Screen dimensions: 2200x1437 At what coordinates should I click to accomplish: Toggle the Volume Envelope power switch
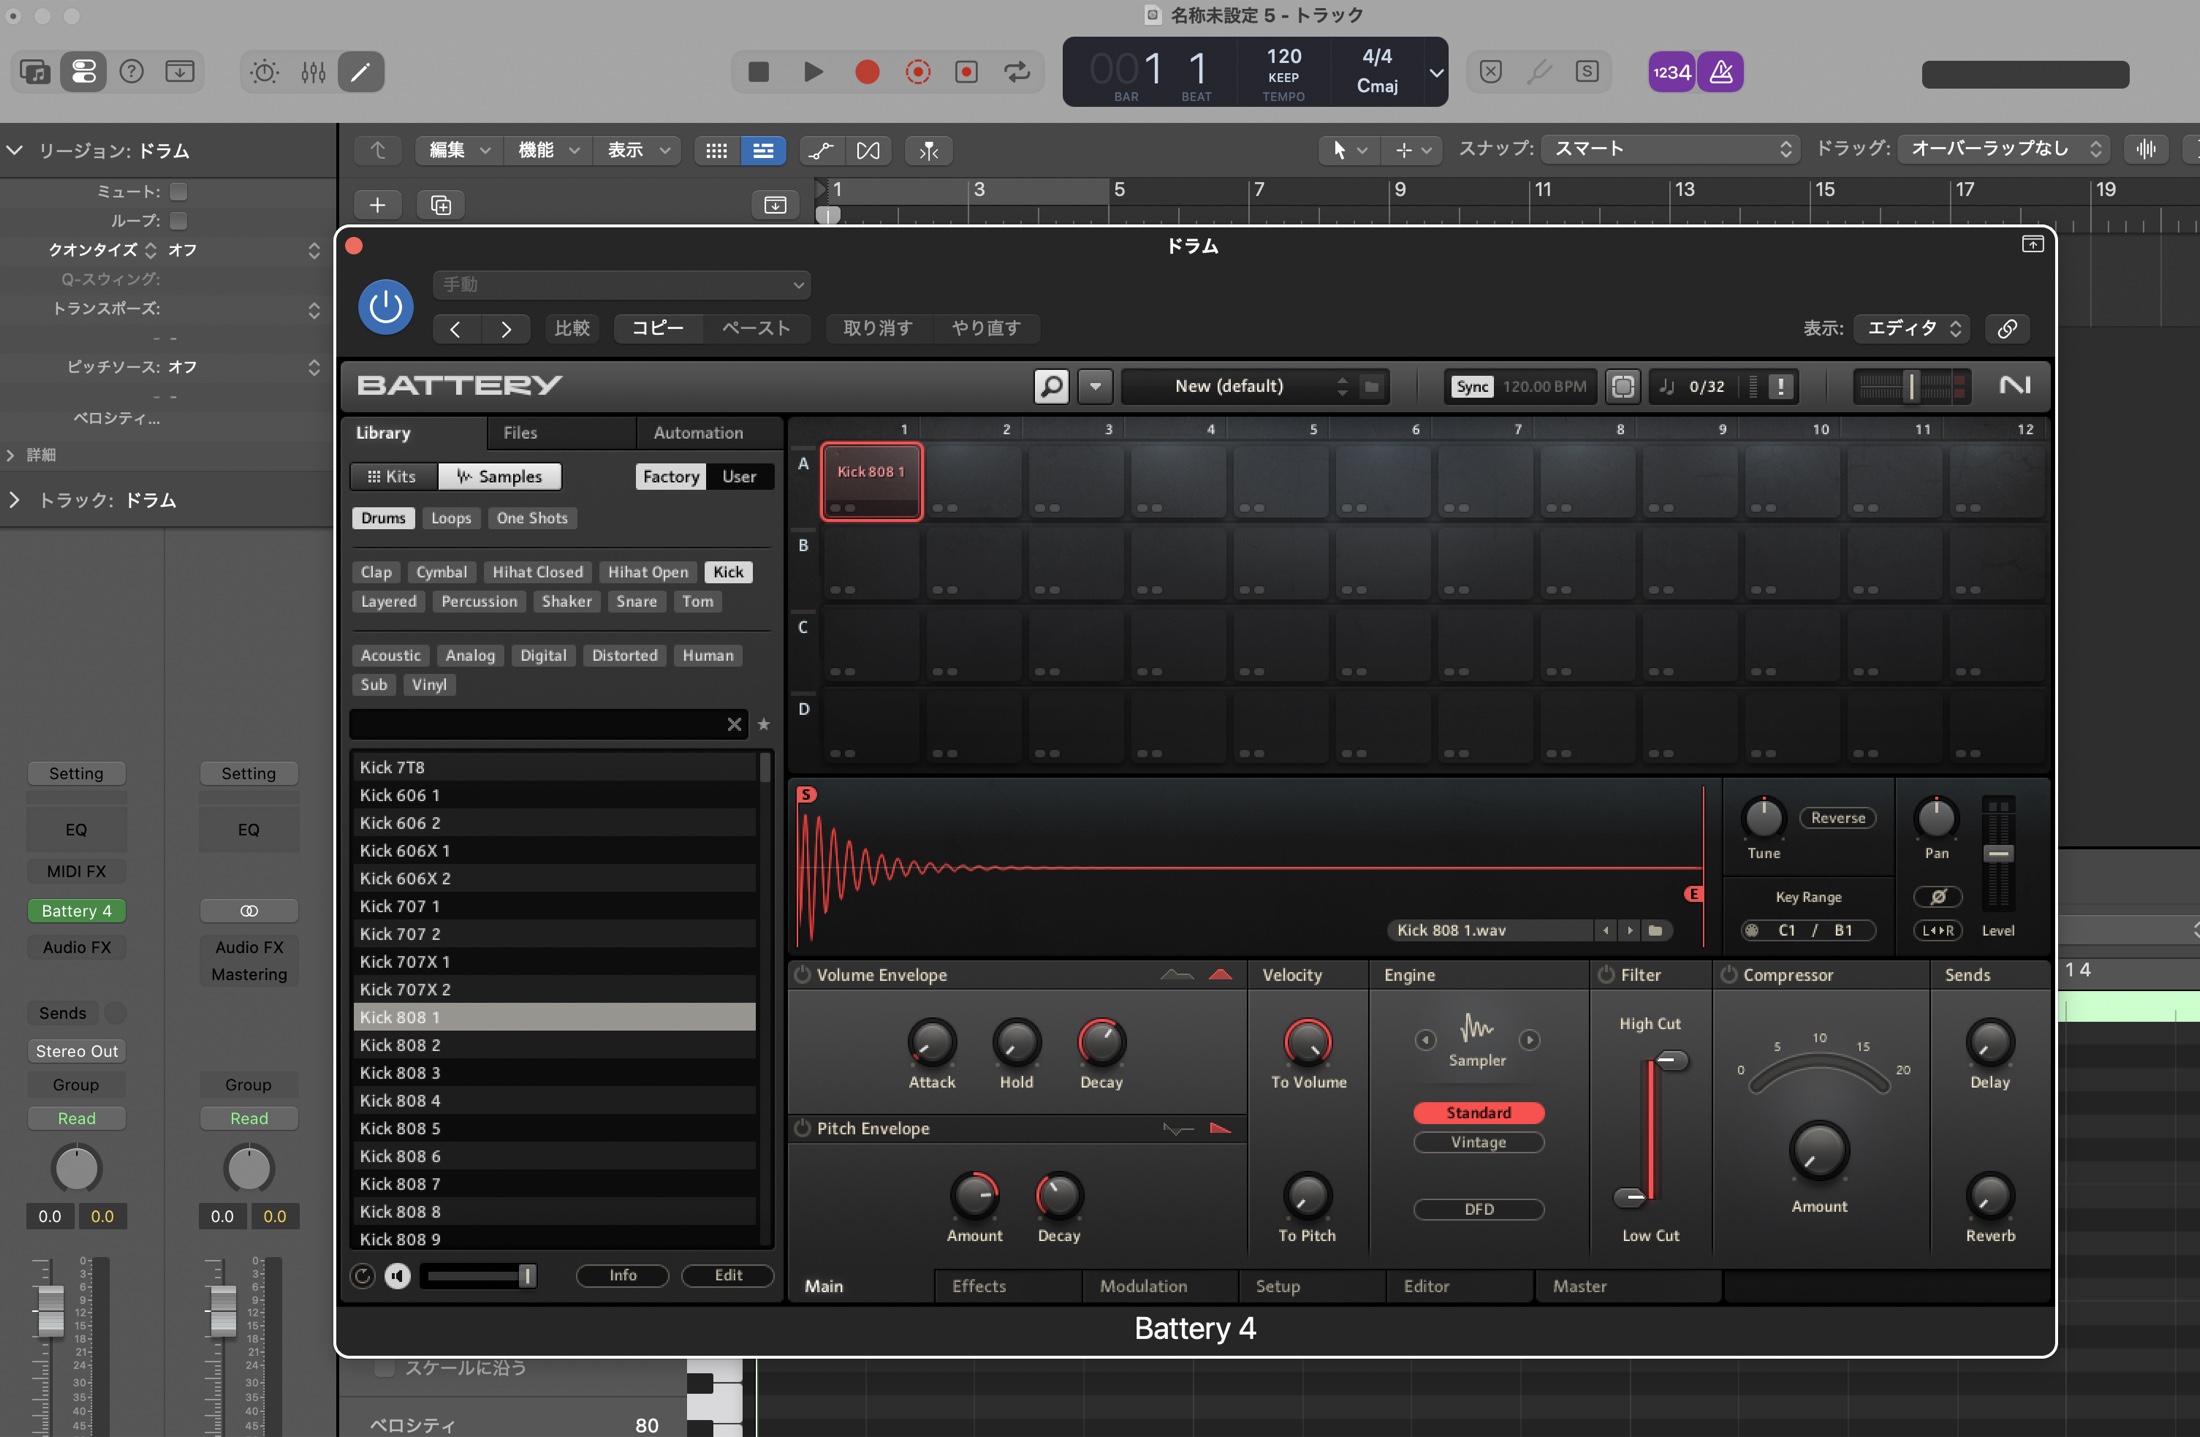point(802,974)
